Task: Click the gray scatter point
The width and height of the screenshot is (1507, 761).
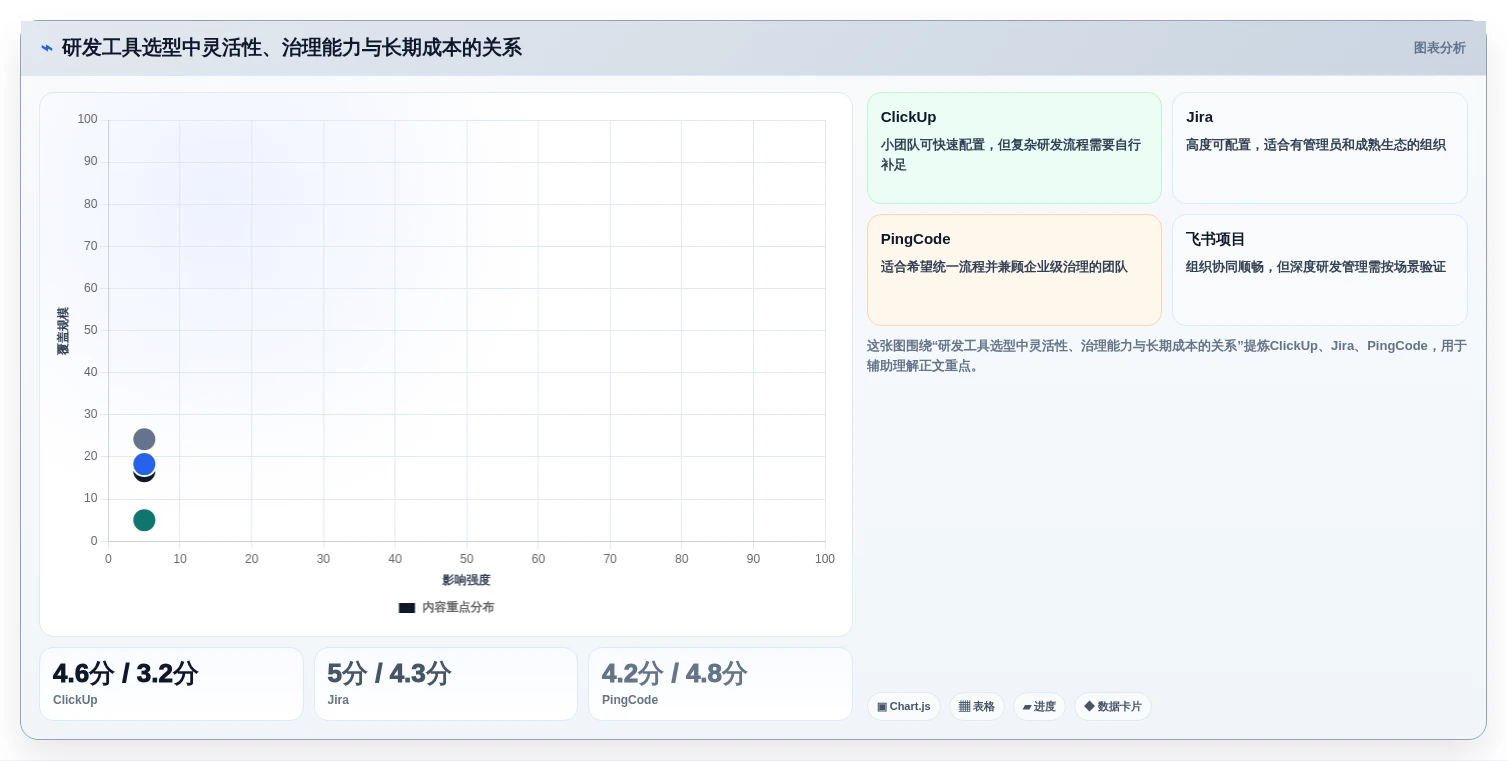Action: point(144,439)
